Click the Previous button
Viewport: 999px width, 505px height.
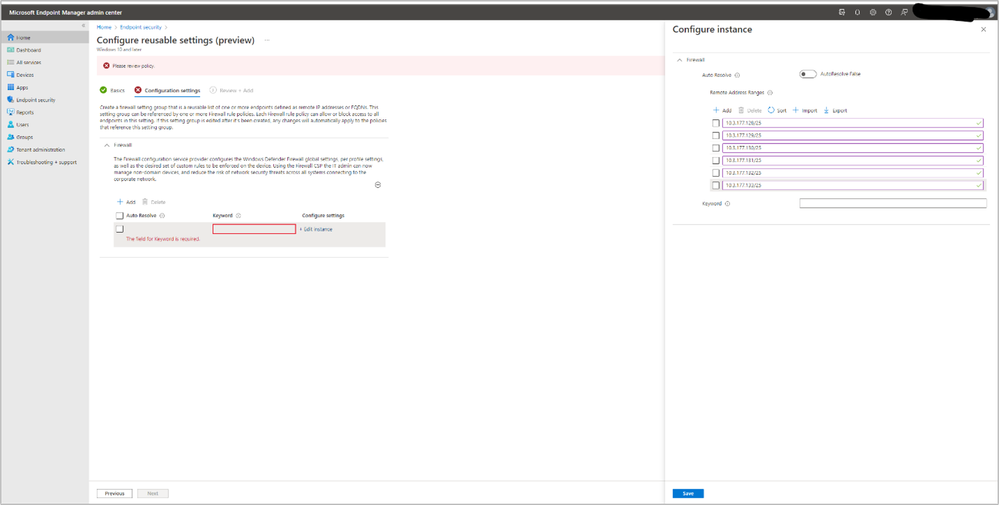[115, 494]
